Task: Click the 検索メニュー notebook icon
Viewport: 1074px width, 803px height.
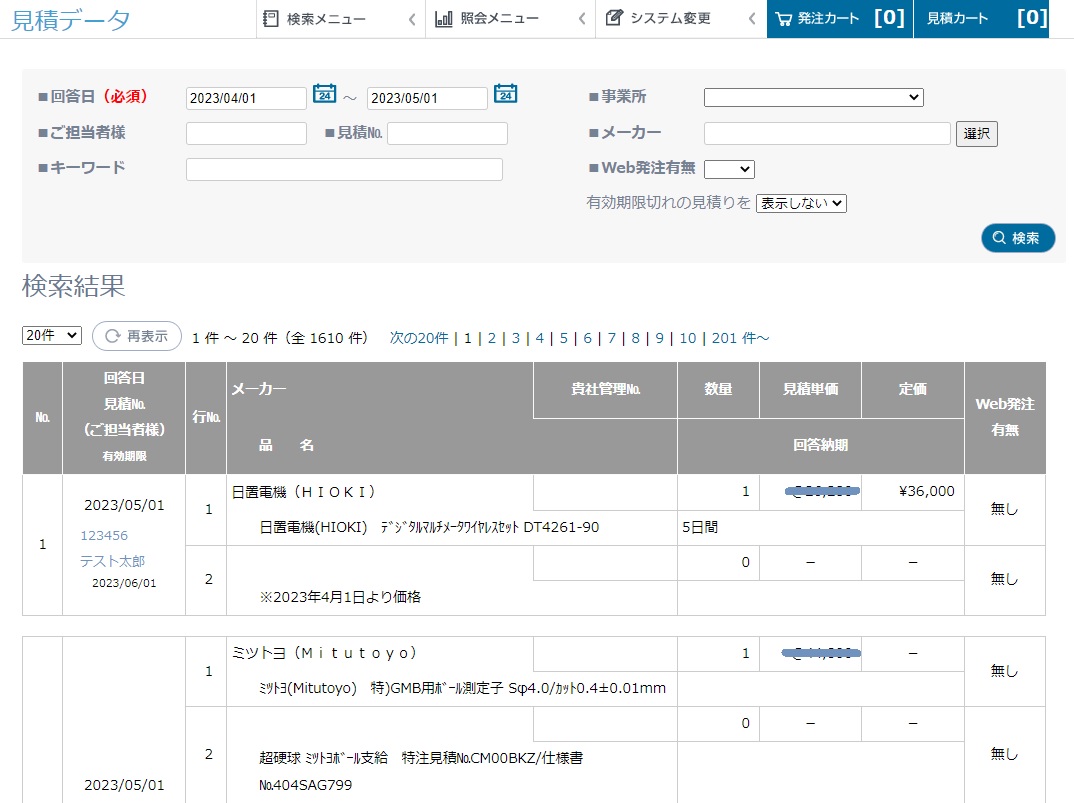Action: point(271,18)
